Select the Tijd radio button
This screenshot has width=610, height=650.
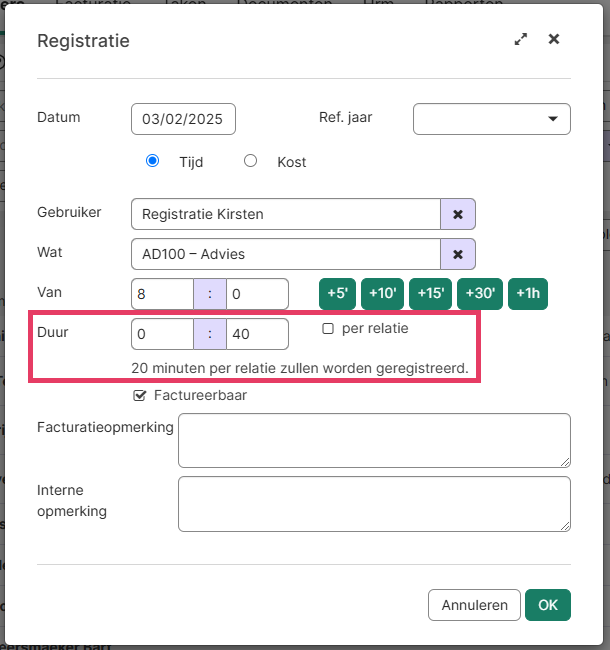pos(153,161)
